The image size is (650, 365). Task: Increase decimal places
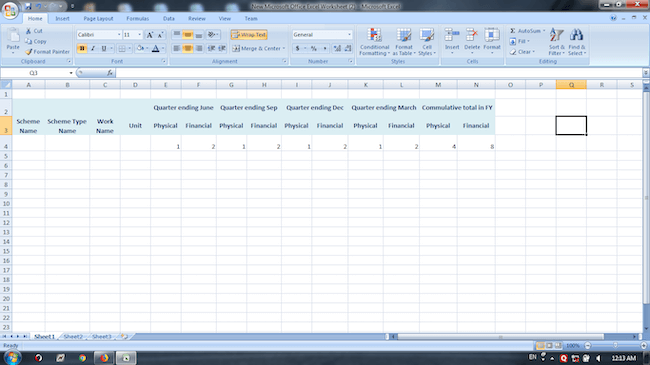coord(337,49)
